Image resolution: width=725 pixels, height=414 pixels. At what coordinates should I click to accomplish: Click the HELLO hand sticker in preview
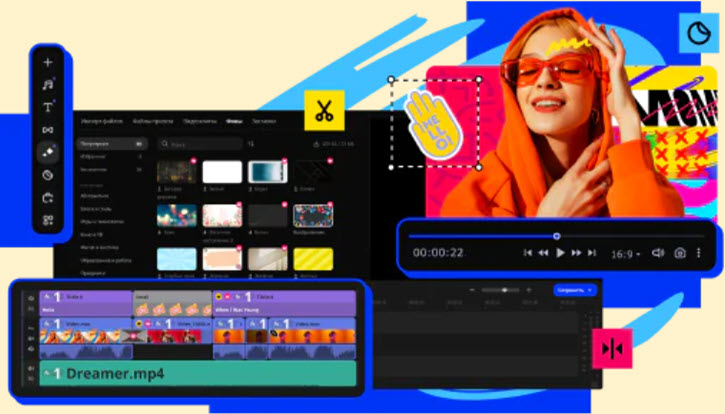tap(433, 124)
